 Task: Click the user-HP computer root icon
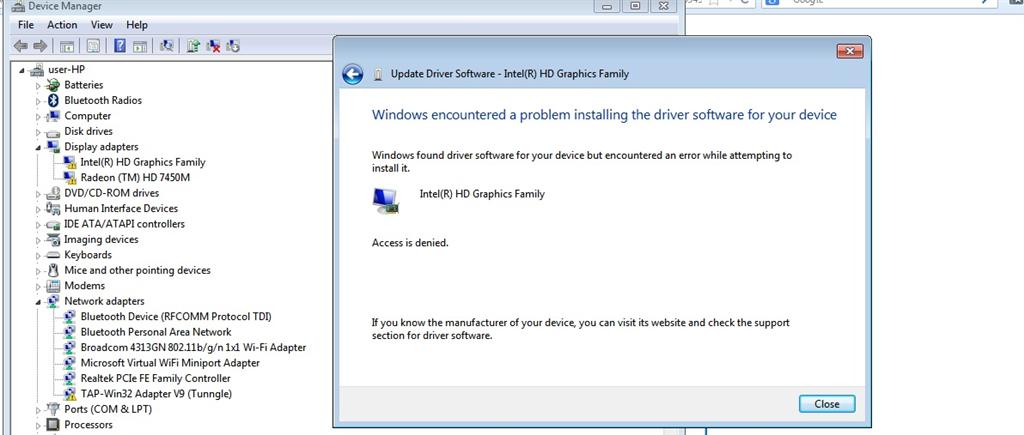point(37,70)
